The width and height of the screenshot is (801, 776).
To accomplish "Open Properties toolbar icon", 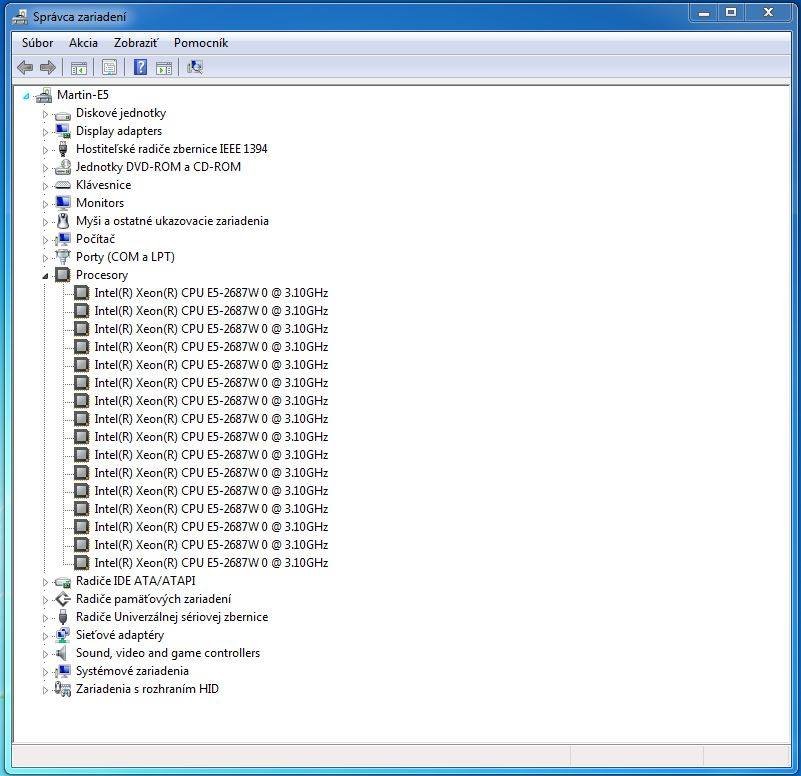I will coord(109,67).
